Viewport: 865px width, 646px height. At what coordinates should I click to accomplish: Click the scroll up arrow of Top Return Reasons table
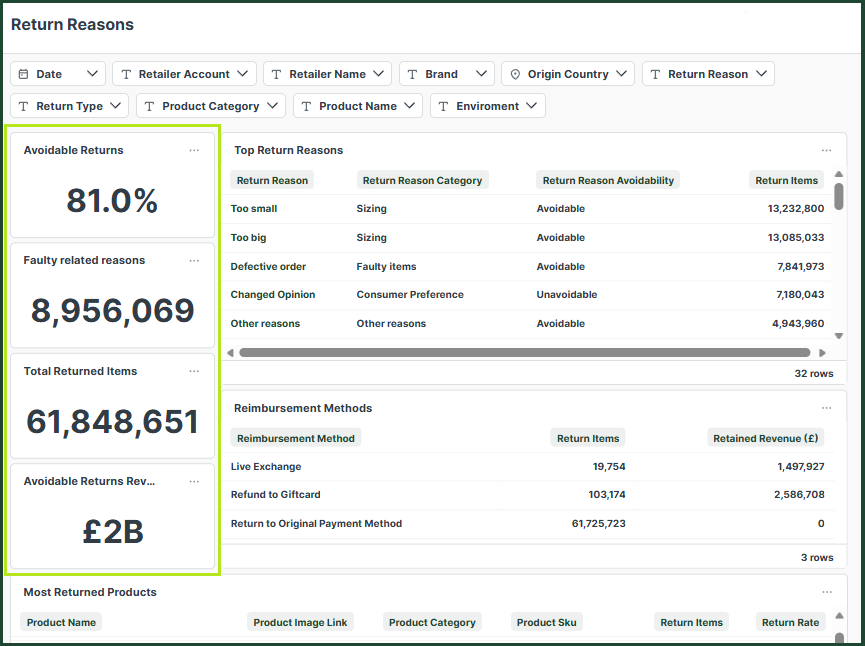839,174
